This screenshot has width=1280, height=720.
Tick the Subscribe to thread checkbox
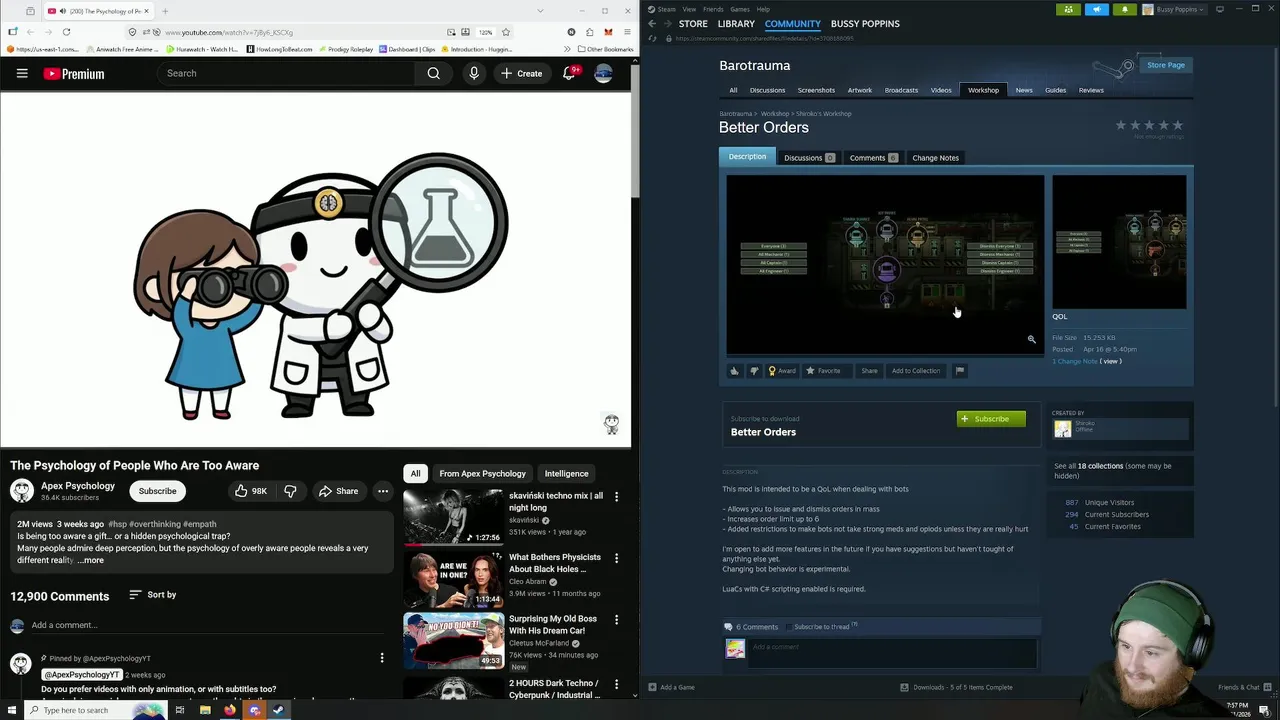789,627
